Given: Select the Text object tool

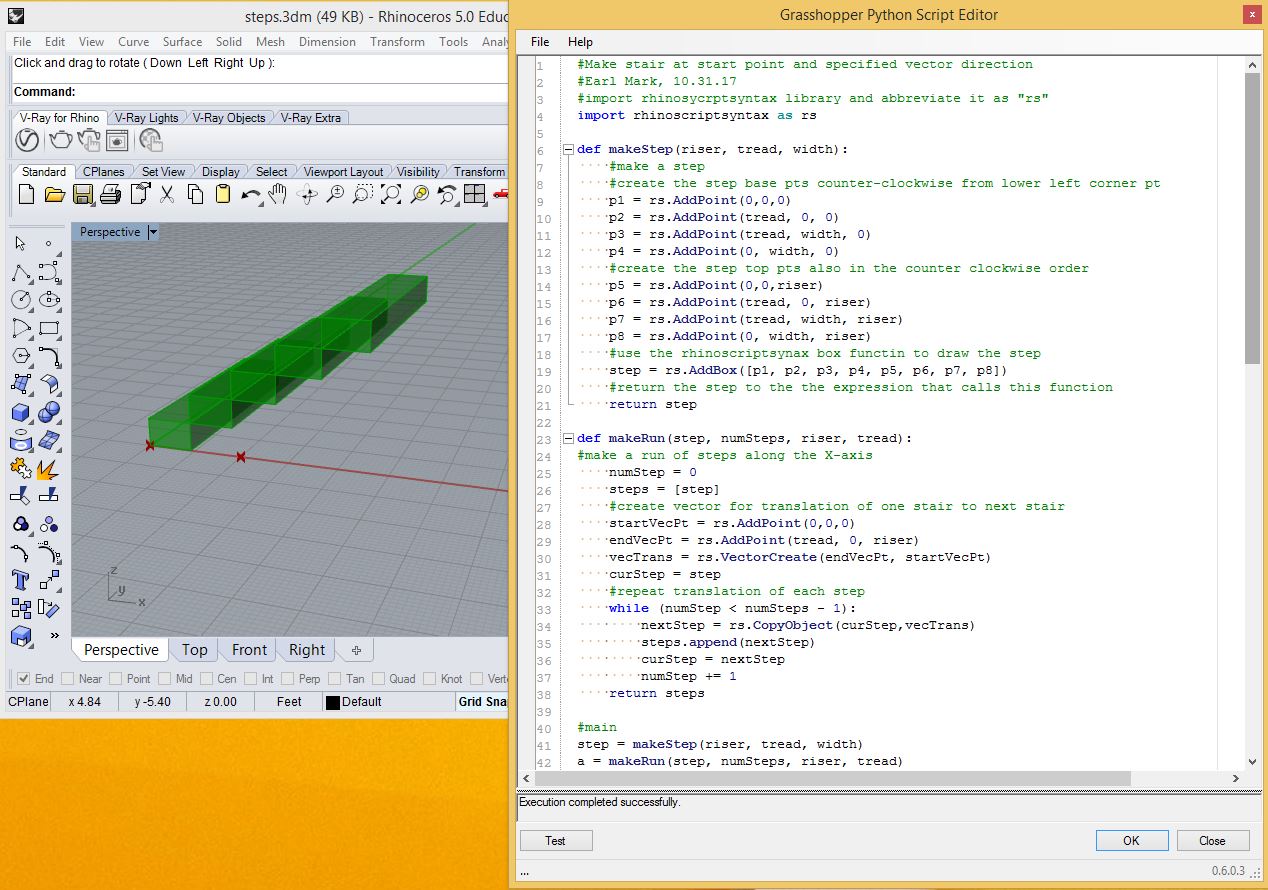Looking at the screenshot, I should [21, 580].
